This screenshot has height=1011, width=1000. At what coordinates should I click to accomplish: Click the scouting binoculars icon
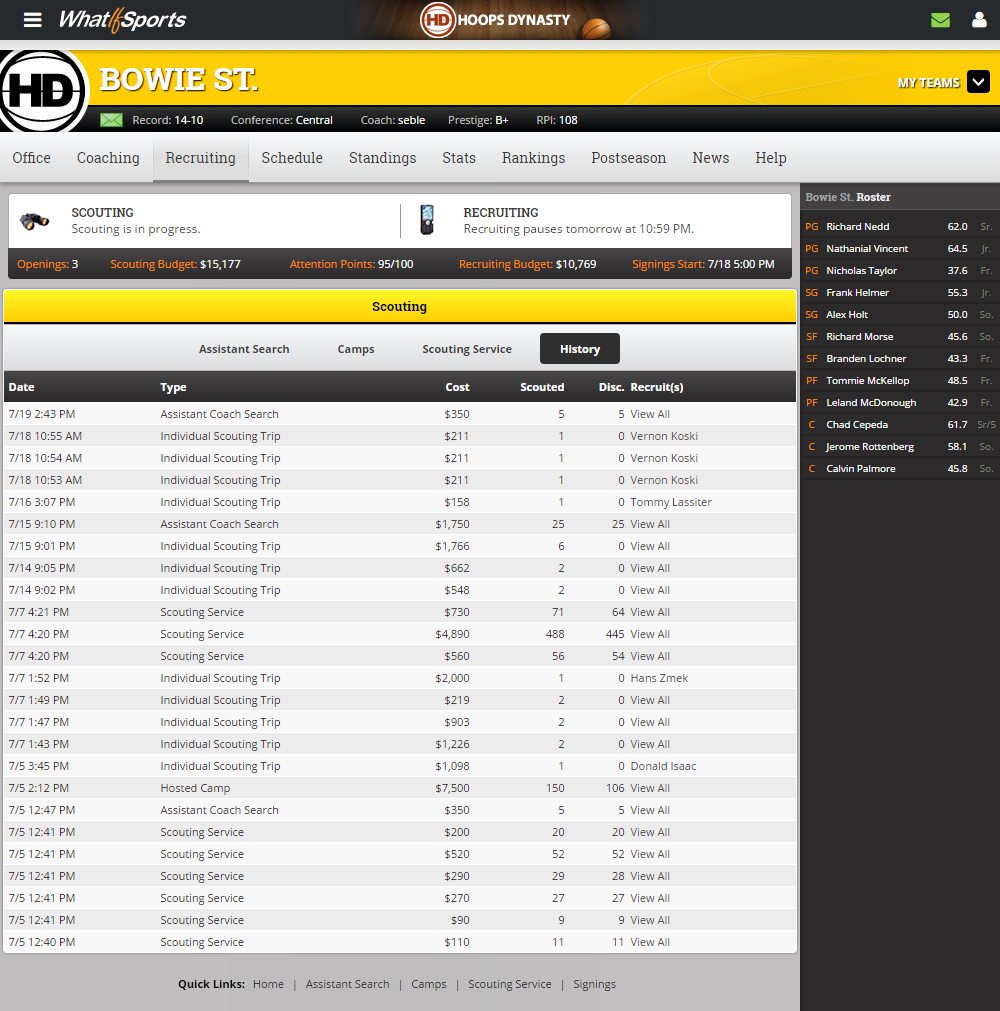coord(35,221)
